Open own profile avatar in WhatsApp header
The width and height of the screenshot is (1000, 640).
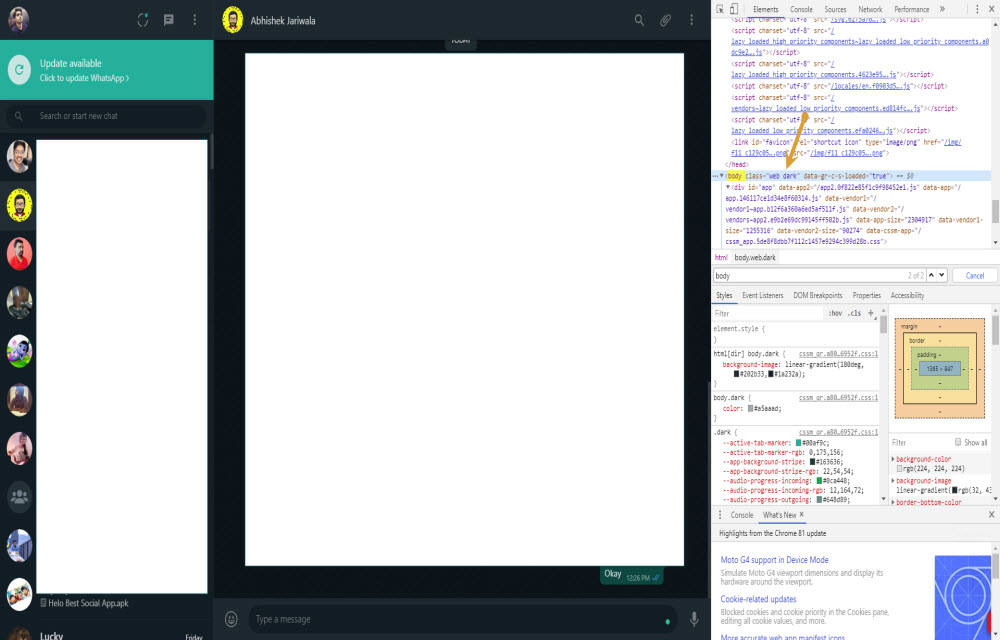(18, 20)
